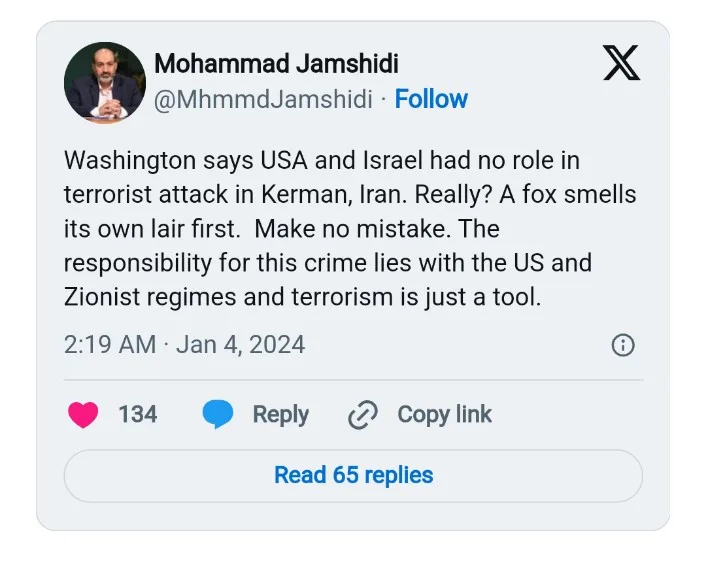Click the words "Make no mistake" in the tweet

point(343,229)
